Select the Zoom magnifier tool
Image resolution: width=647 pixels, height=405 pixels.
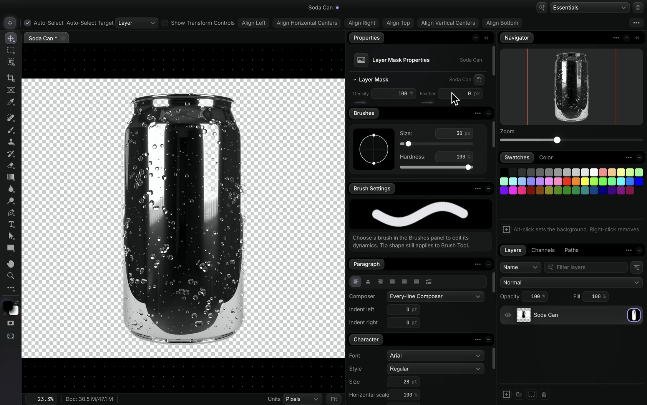(11, 275)
